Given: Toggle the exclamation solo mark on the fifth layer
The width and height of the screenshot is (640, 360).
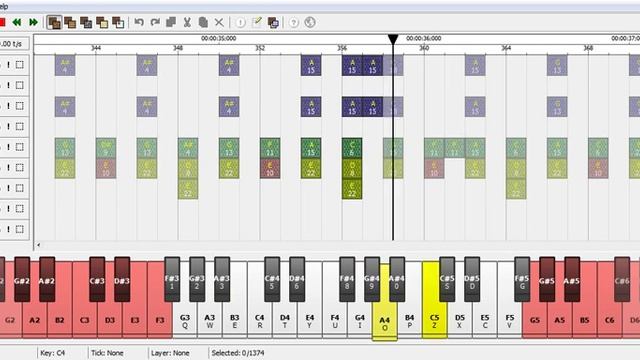Looking at the screenshot, I should pos(8,147).
